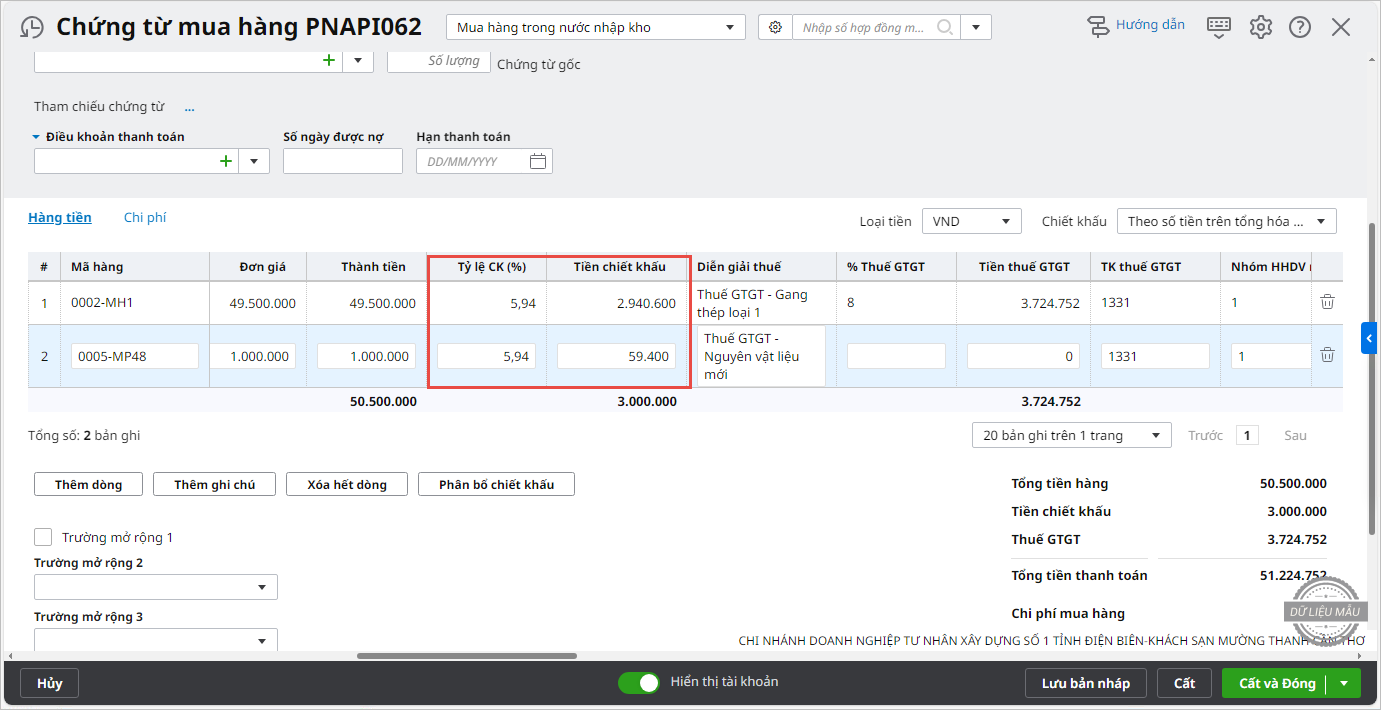
Task: Delete row 2 with trash icon
Action: pos(1327,355)
